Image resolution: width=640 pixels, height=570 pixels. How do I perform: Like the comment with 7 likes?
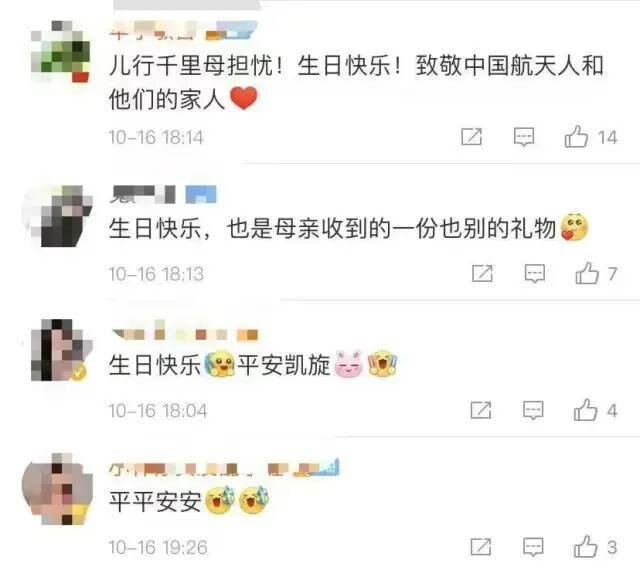pos(587,273)
